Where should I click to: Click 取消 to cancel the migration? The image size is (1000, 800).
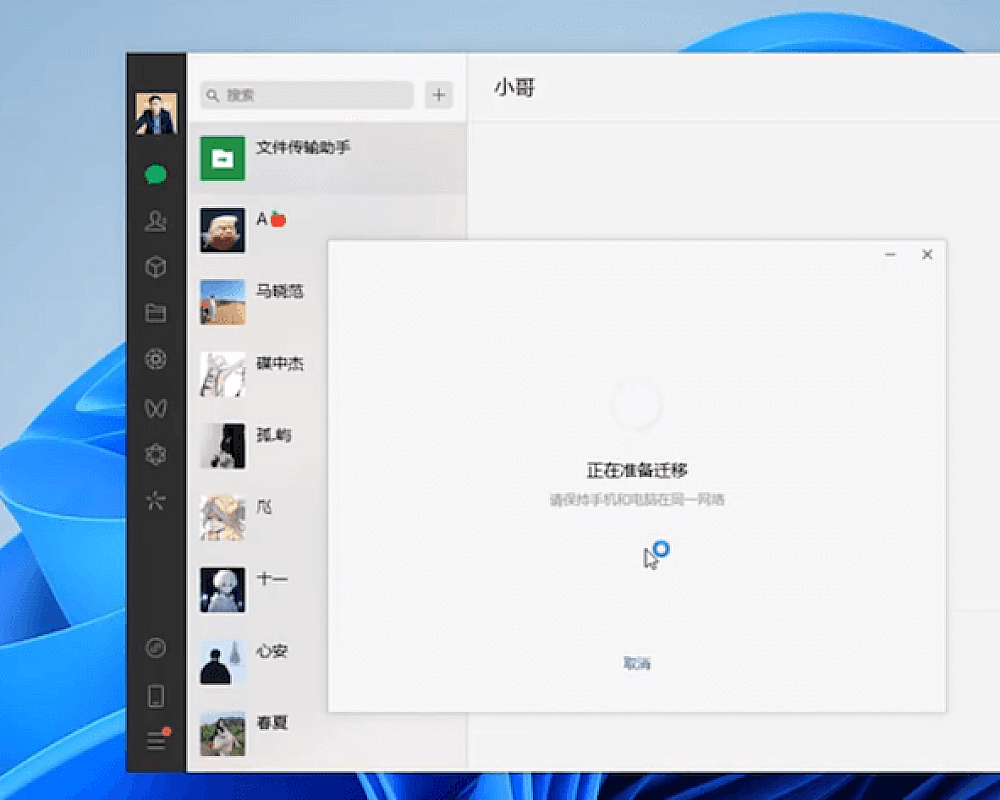pos(637,663)
